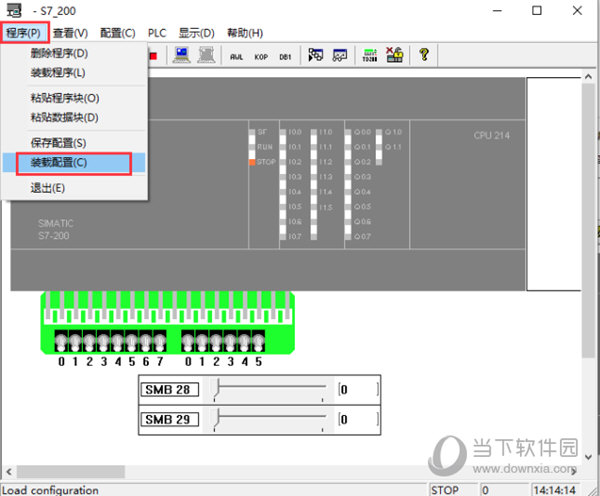
Task: Open help with the yellow question mark icon
Action: point(424,55)
